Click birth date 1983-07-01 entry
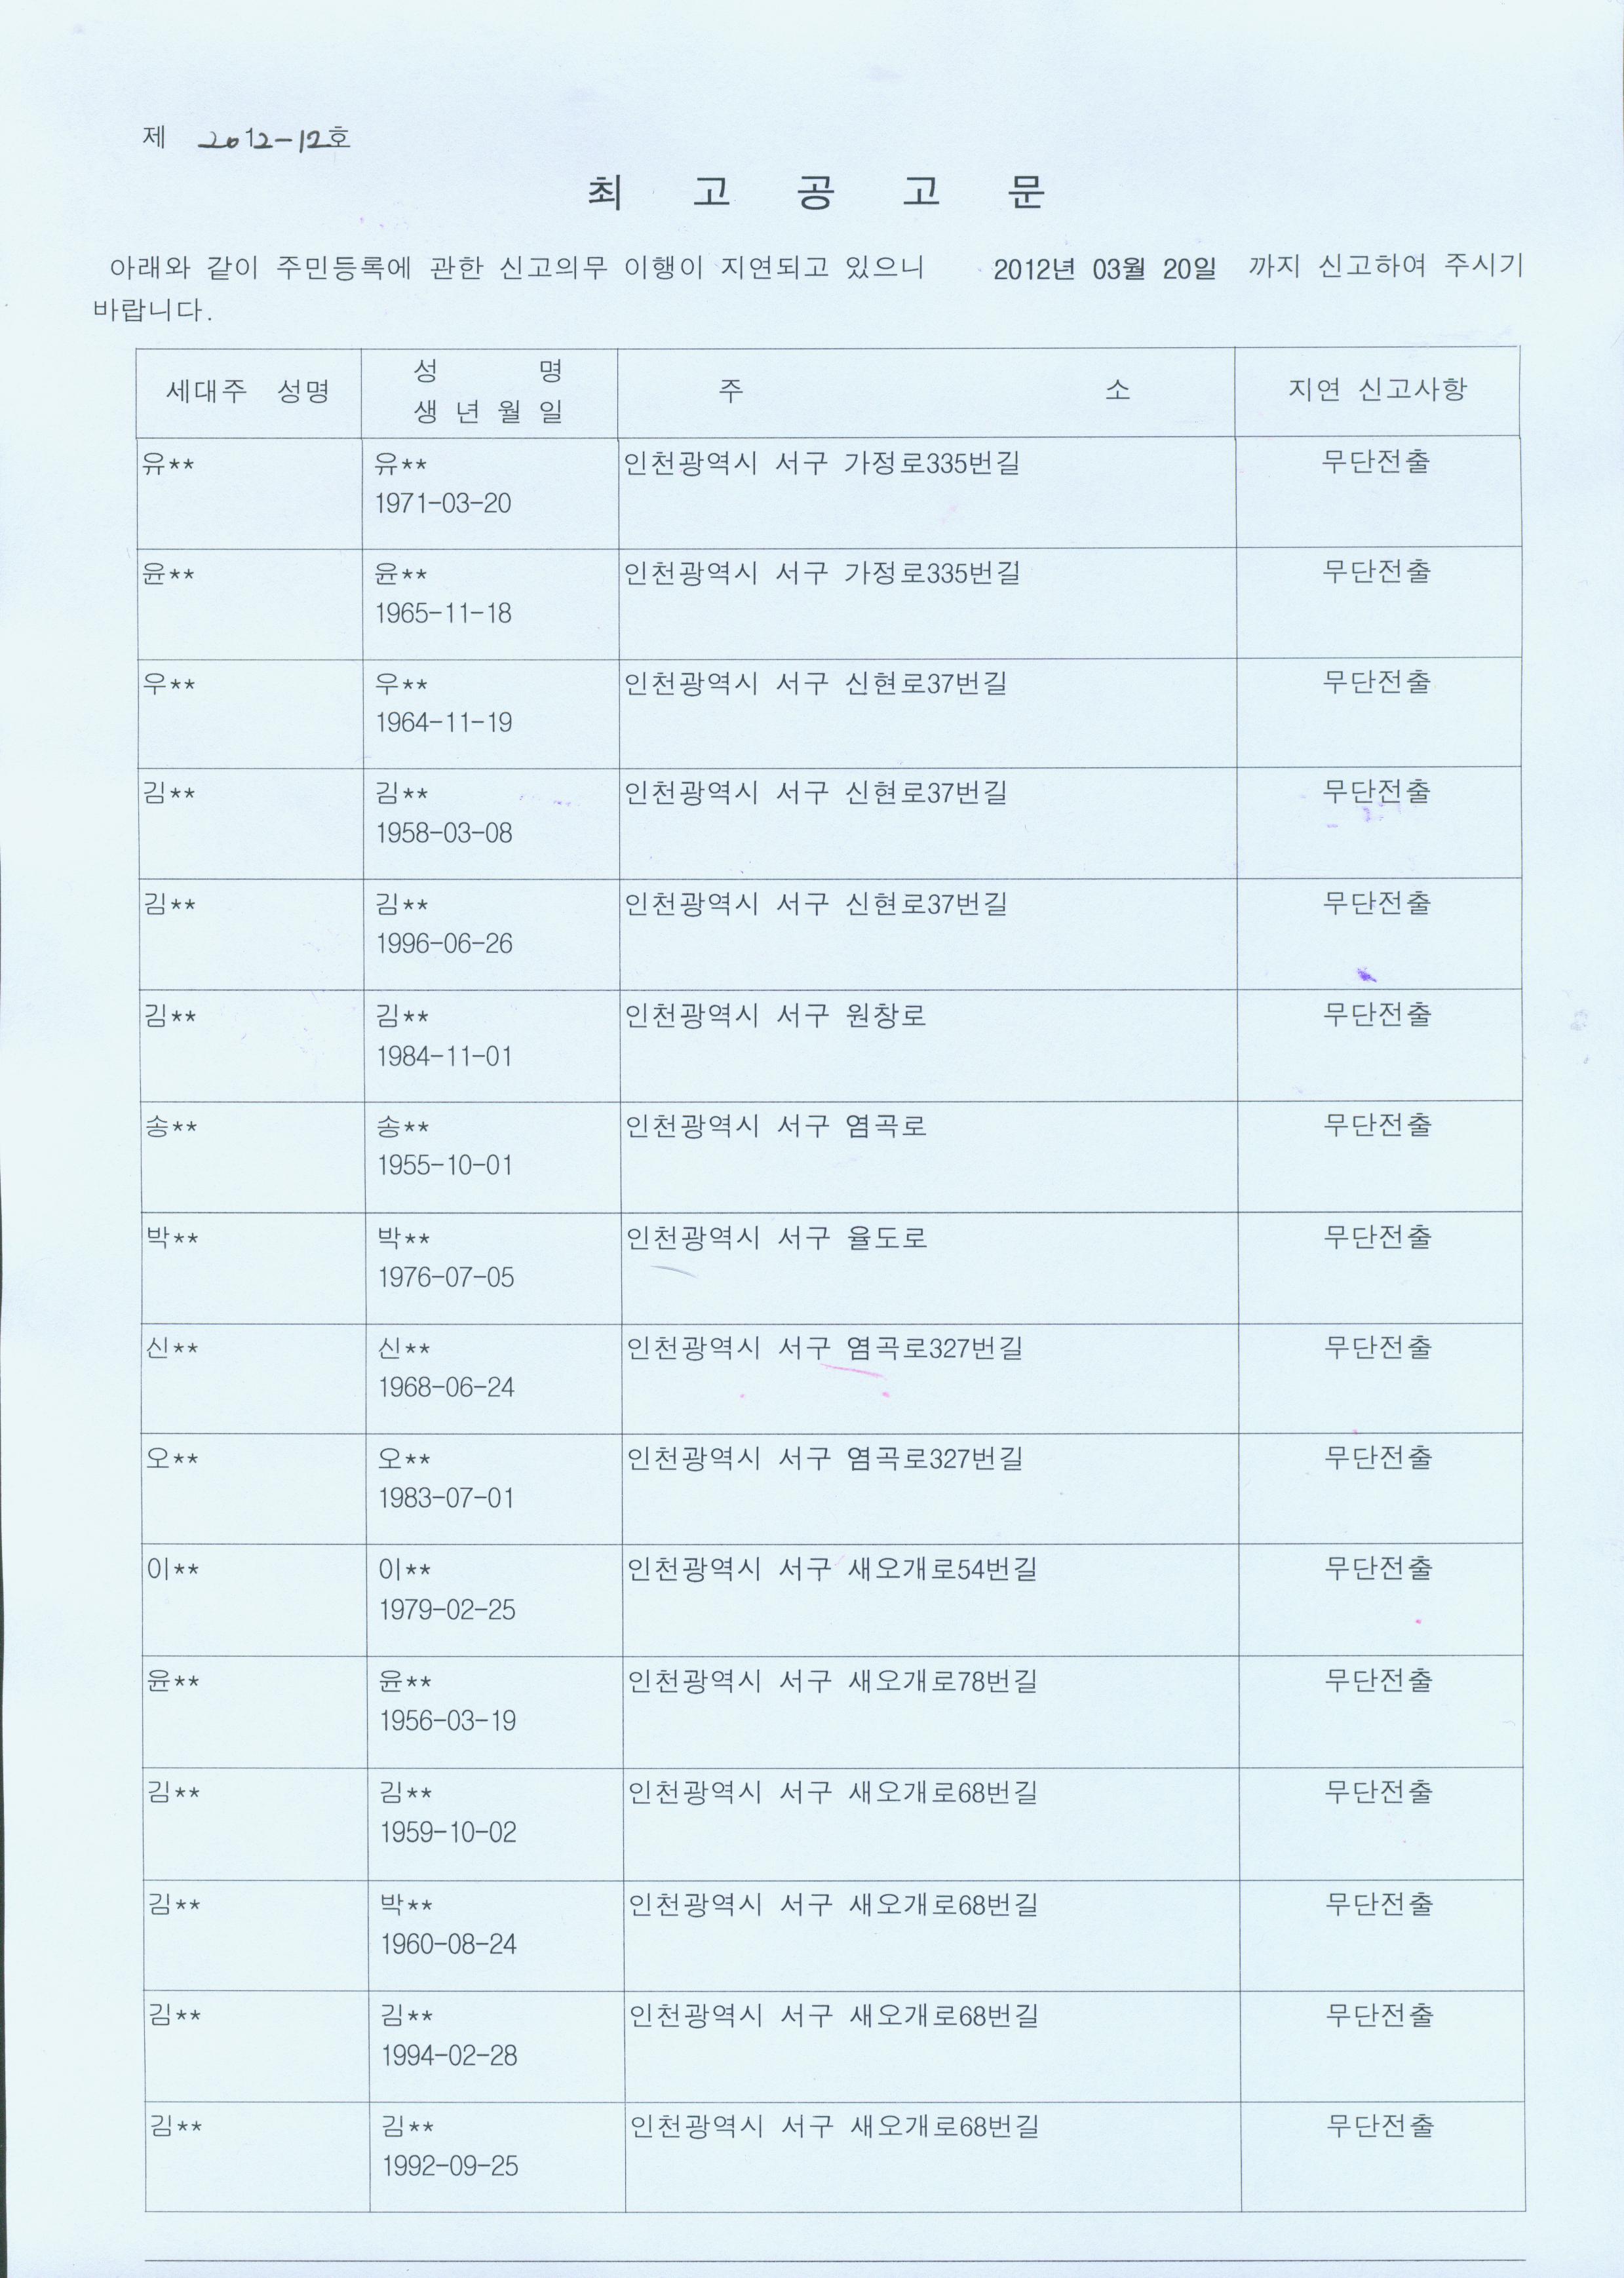 pyautogui.click(x=446, y=1498)
